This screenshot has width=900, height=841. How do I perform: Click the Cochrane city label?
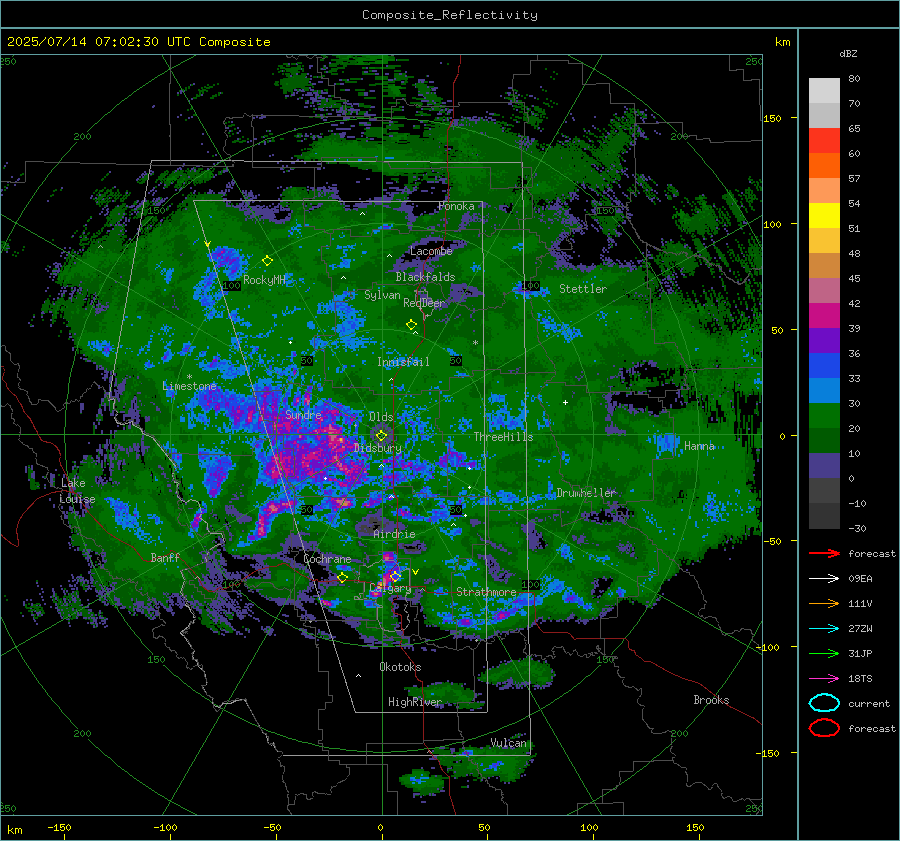point(327,559)
